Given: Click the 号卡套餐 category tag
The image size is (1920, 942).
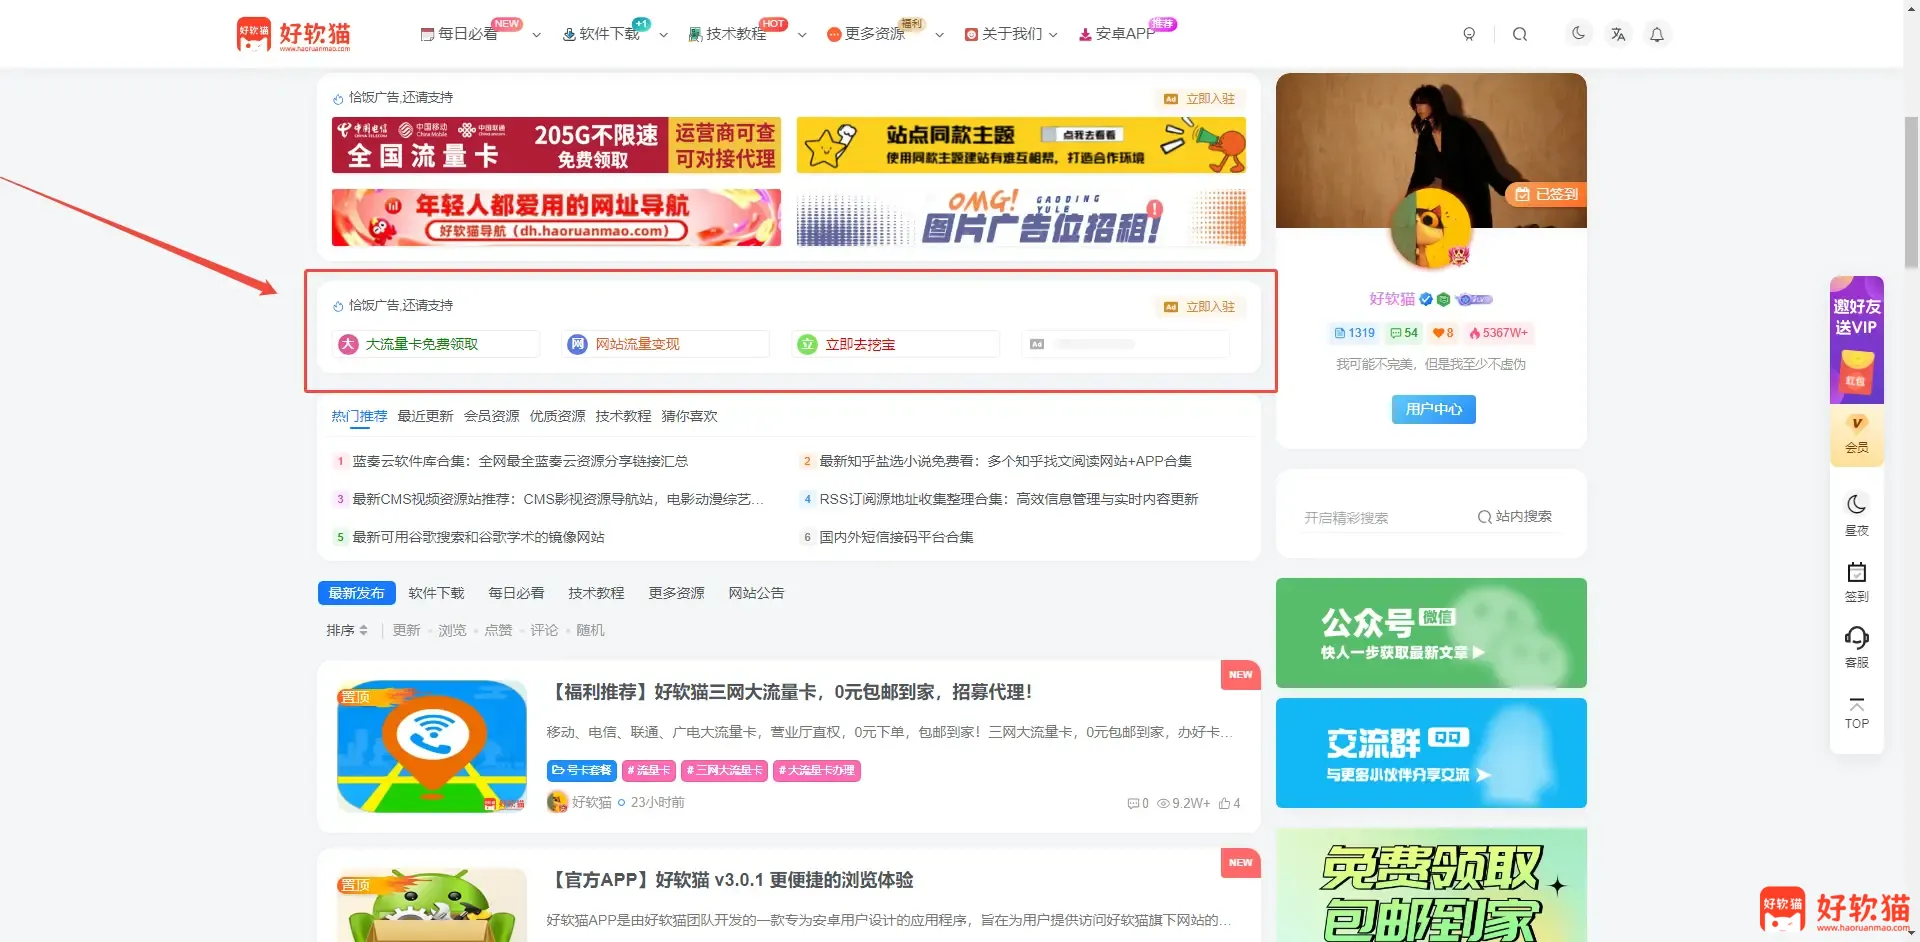Looking at the screenshot, I should point(581,770).
